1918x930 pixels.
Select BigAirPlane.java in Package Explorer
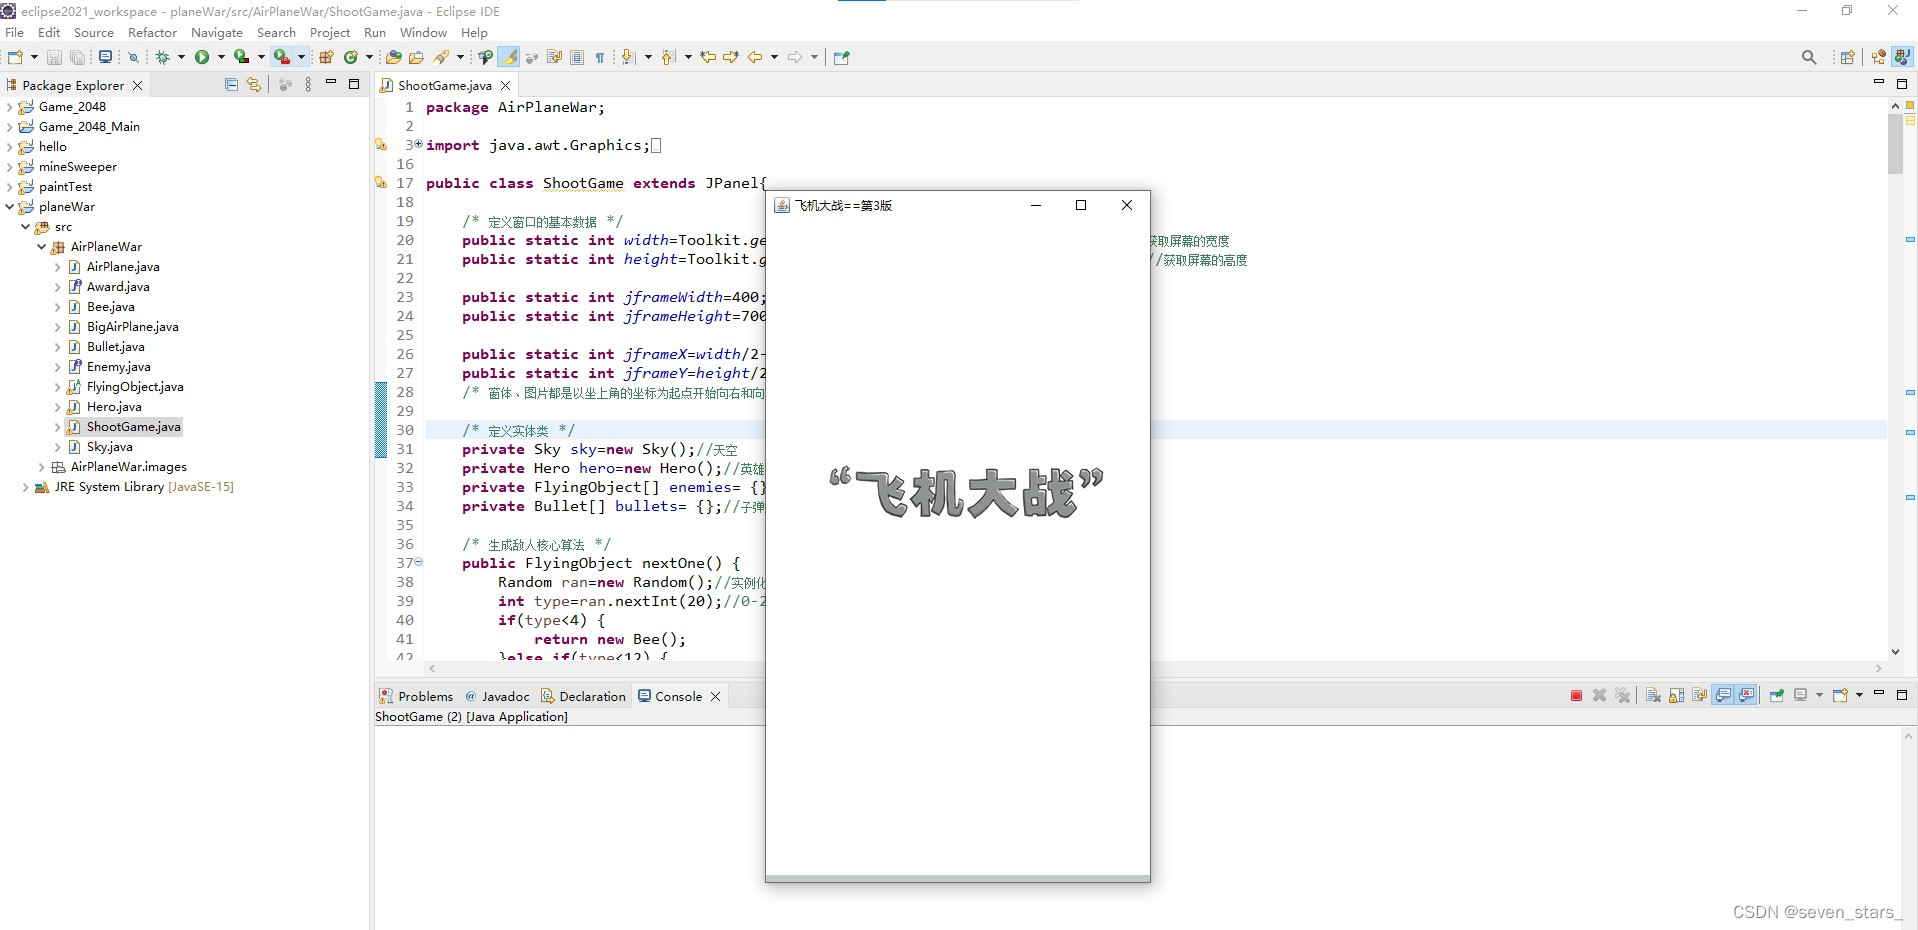132,327
